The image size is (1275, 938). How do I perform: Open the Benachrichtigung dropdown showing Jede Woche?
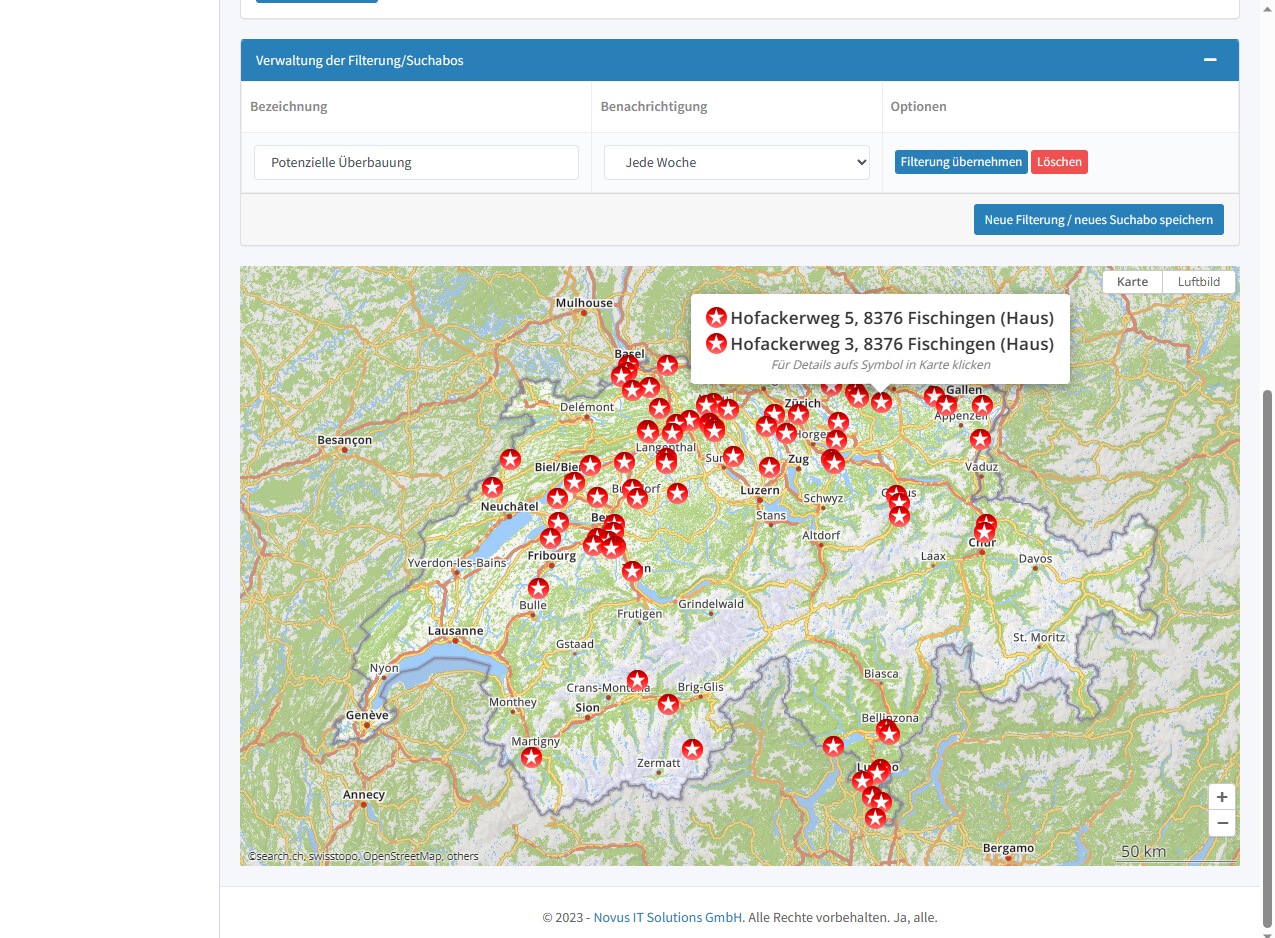736,162
